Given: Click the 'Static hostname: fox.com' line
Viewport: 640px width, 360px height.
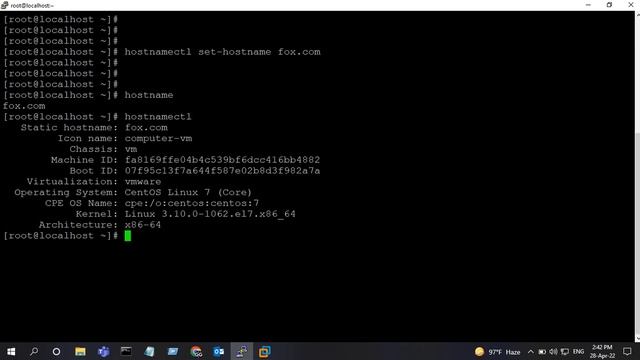Looking at the screenshot, I should pyautogui.click(x=94, y=127).
